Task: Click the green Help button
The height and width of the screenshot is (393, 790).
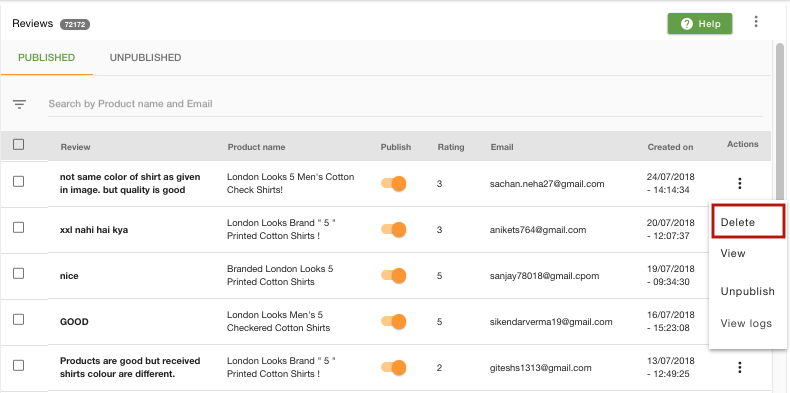Action: (x=700, y=24)
